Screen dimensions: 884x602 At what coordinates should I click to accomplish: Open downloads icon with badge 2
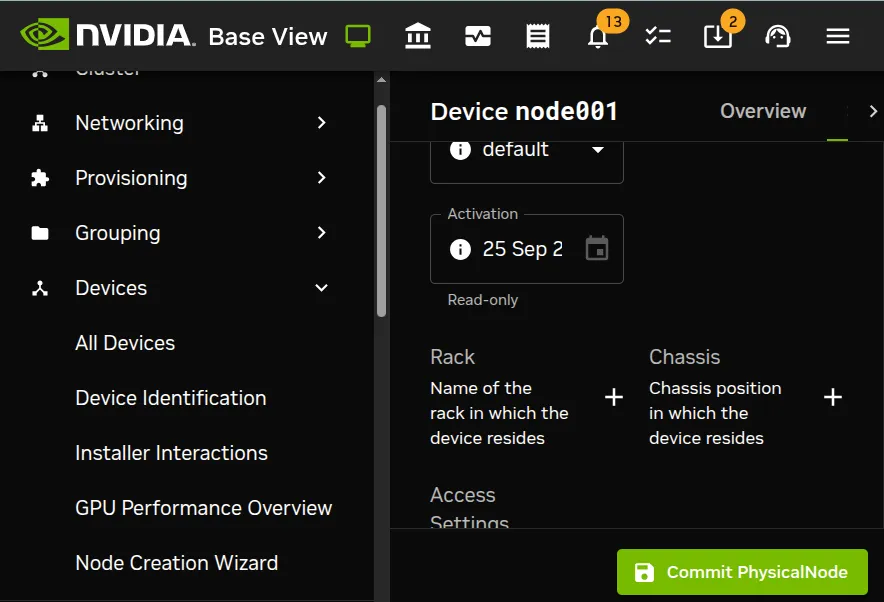[x=718, y=37]
